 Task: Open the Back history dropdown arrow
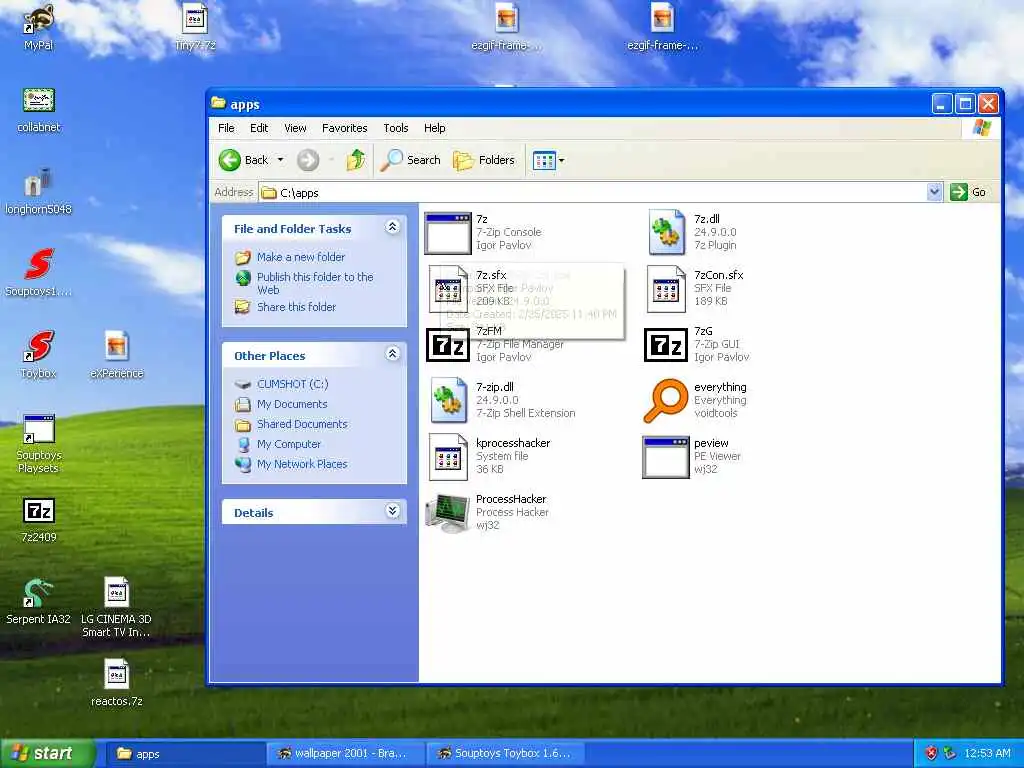click(281, 160)
